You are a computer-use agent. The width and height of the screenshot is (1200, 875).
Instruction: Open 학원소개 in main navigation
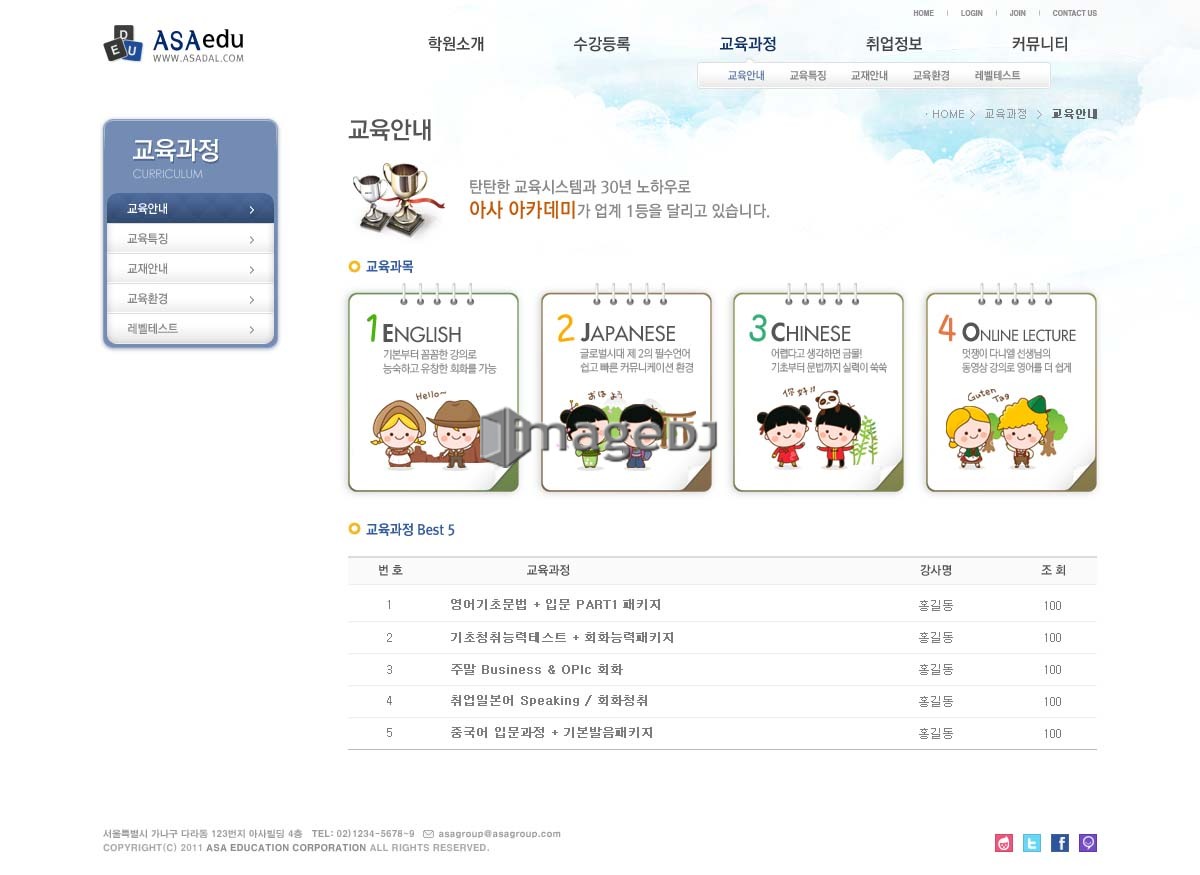[456, 44]
